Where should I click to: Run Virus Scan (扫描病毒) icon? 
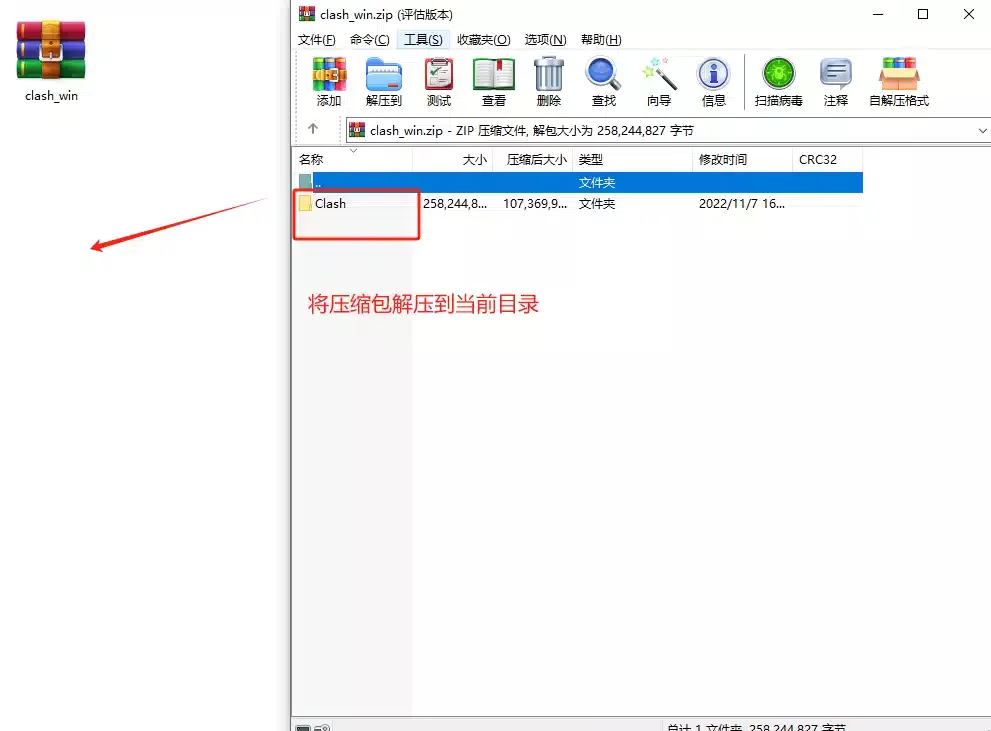coord(778,82)
